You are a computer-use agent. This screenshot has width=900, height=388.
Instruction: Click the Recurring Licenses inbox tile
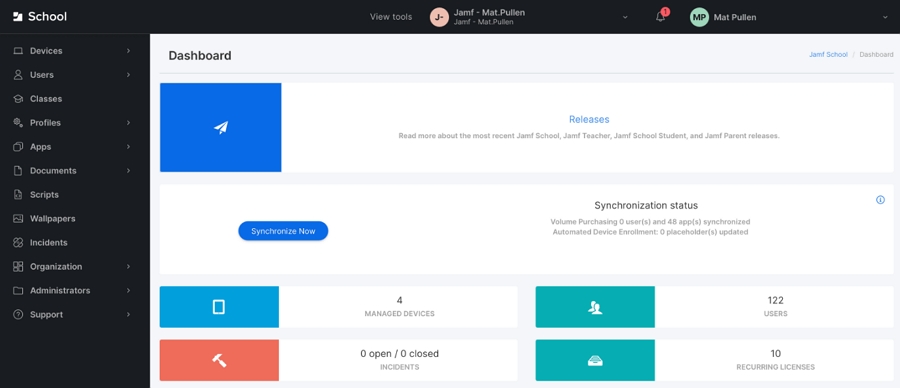595,360
